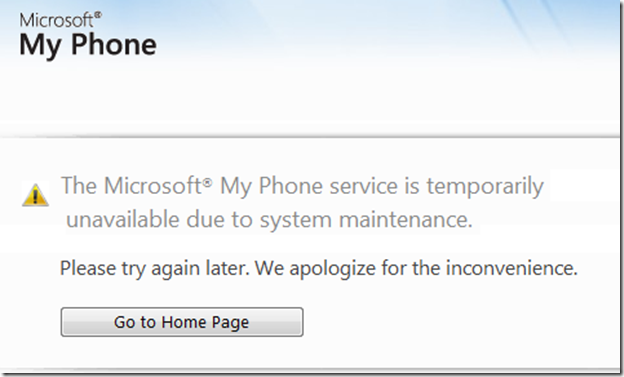The width and height of the screenshot is (624, 377).
Task: Click 'My Phone service' in the gray heading
Action: [309, 186]
